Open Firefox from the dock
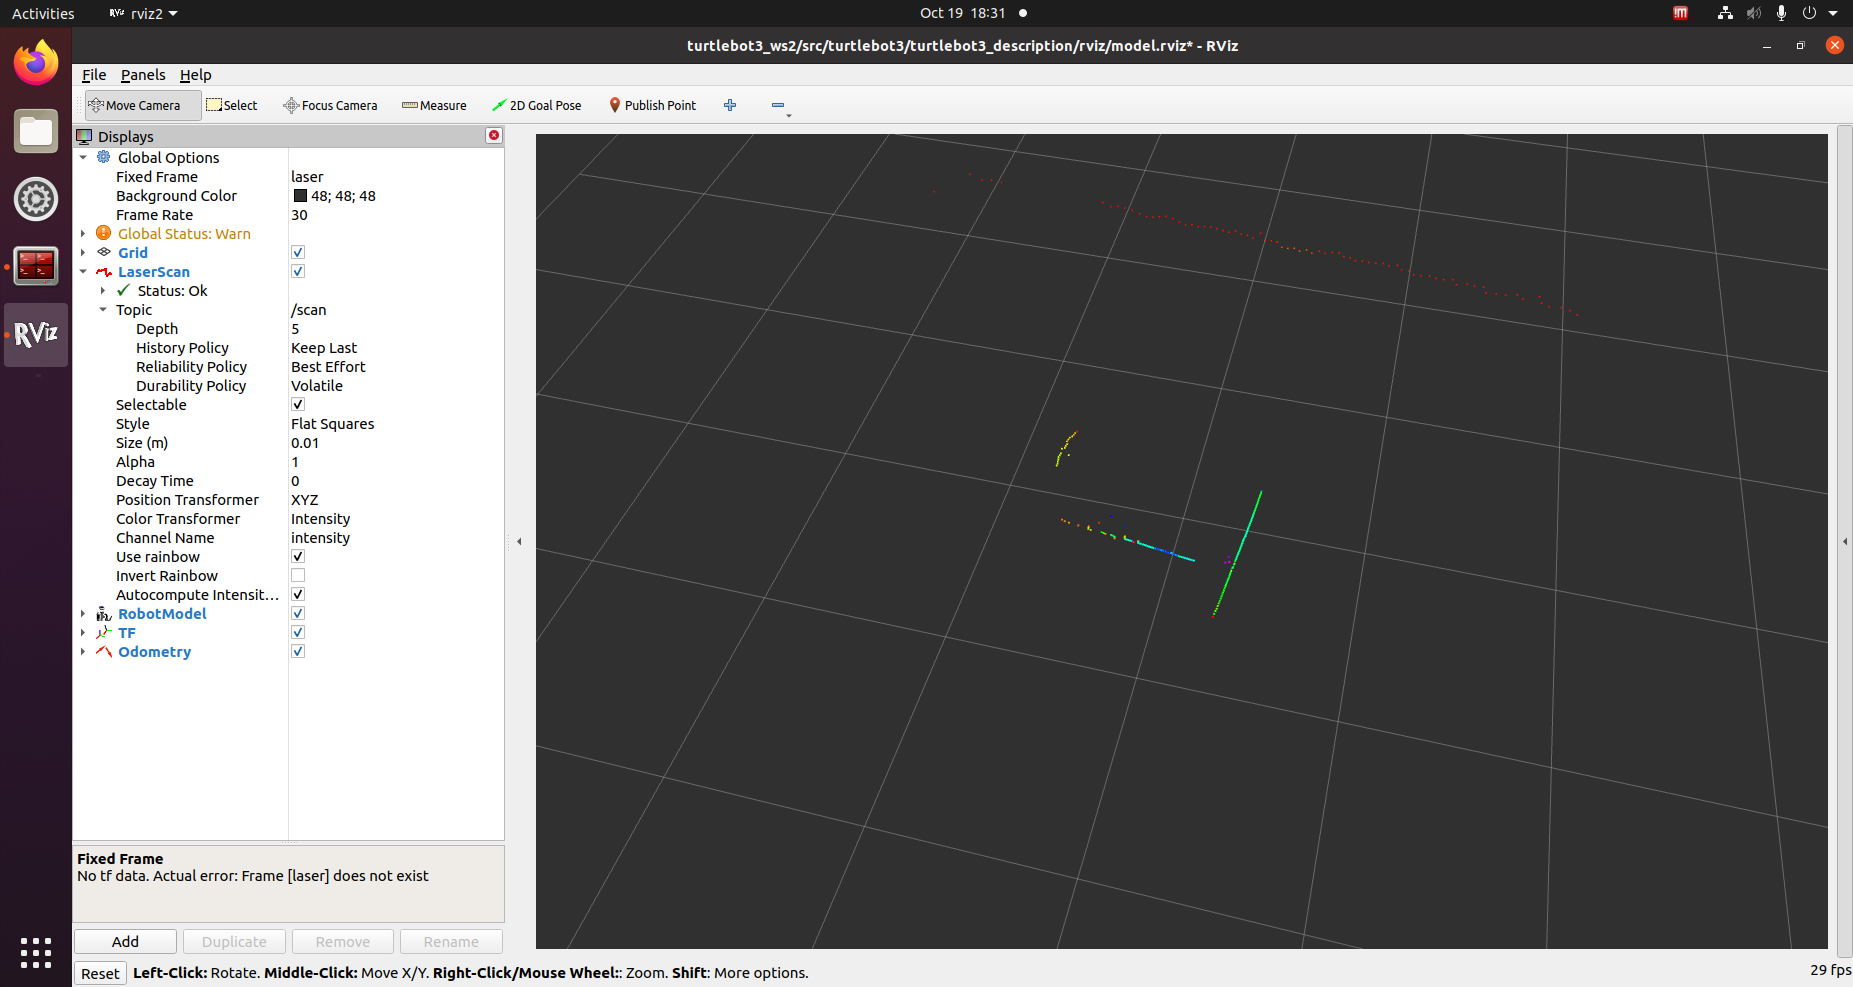 click(x=36, y=64)
